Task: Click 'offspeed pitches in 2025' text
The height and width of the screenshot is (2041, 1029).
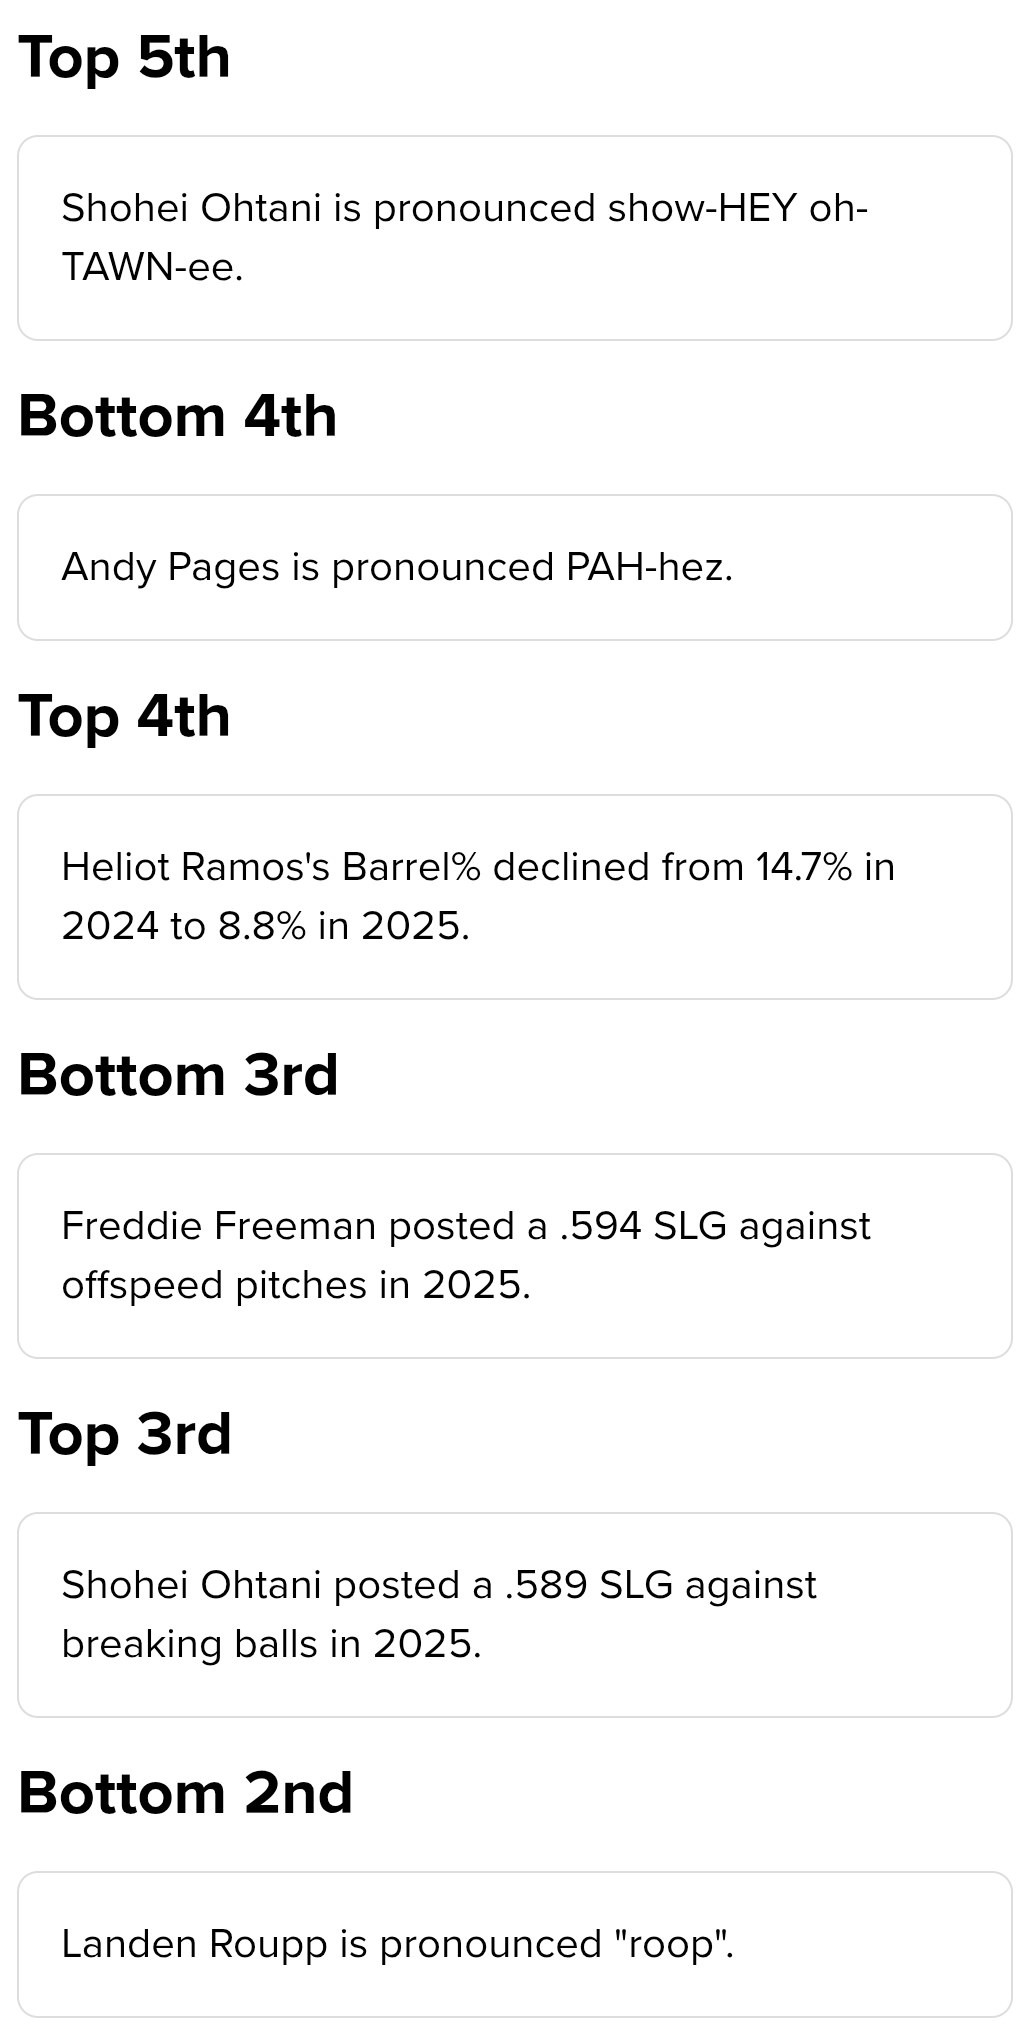Action: [296, 1285]
